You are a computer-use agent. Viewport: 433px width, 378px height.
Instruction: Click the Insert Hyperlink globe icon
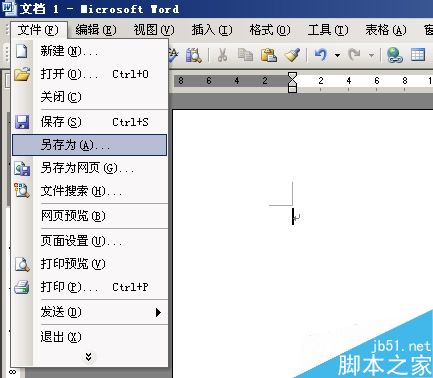pos(395,55)
